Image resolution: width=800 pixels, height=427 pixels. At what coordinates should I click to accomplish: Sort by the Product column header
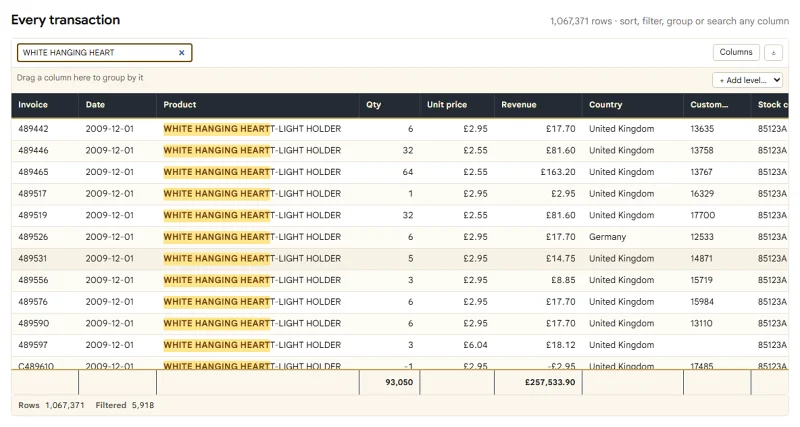[x=258, y=105]
